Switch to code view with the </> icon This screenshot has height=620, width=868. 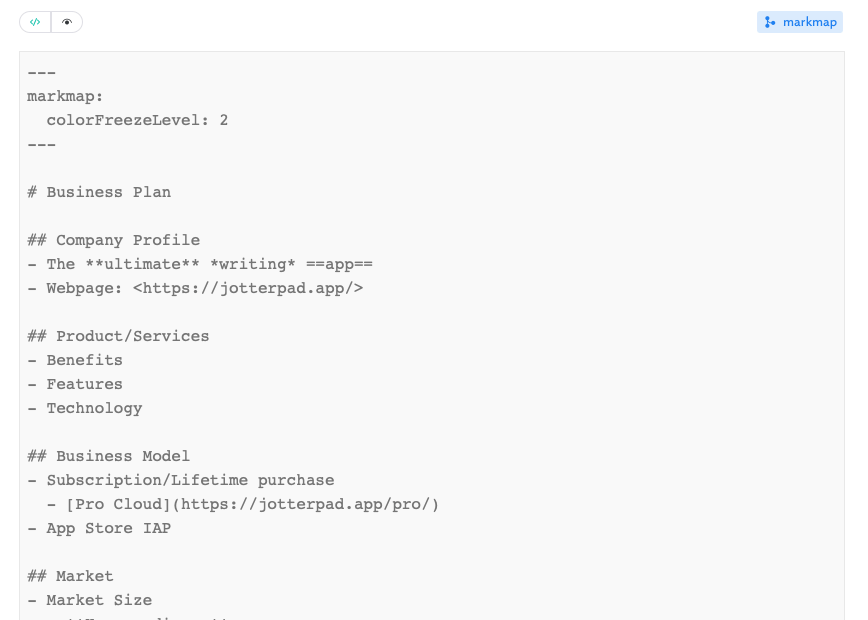(x=35, y=21)
